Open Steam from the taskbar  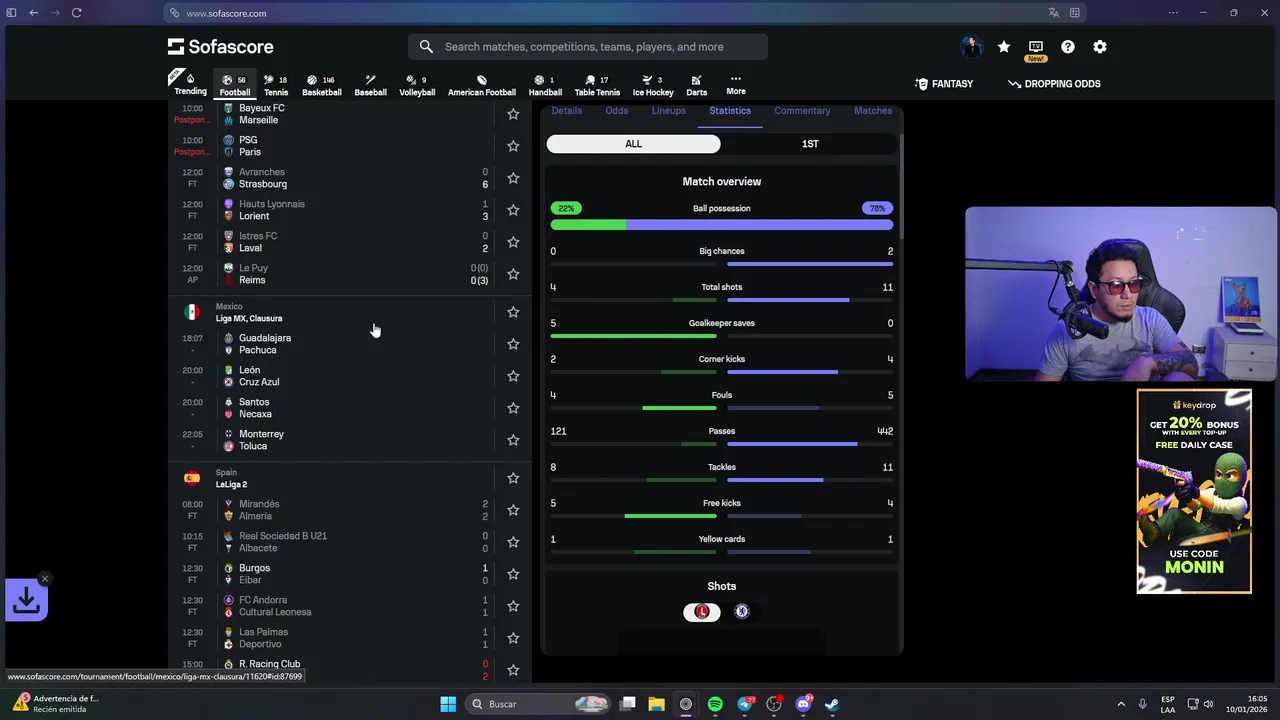click(832, 704)
